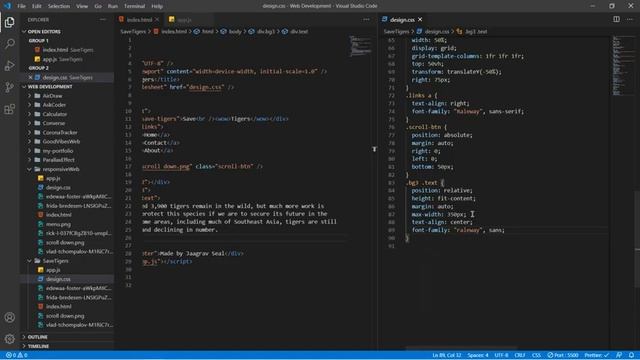
Task: Open the Source Control view
Action: tap(9, 87)
